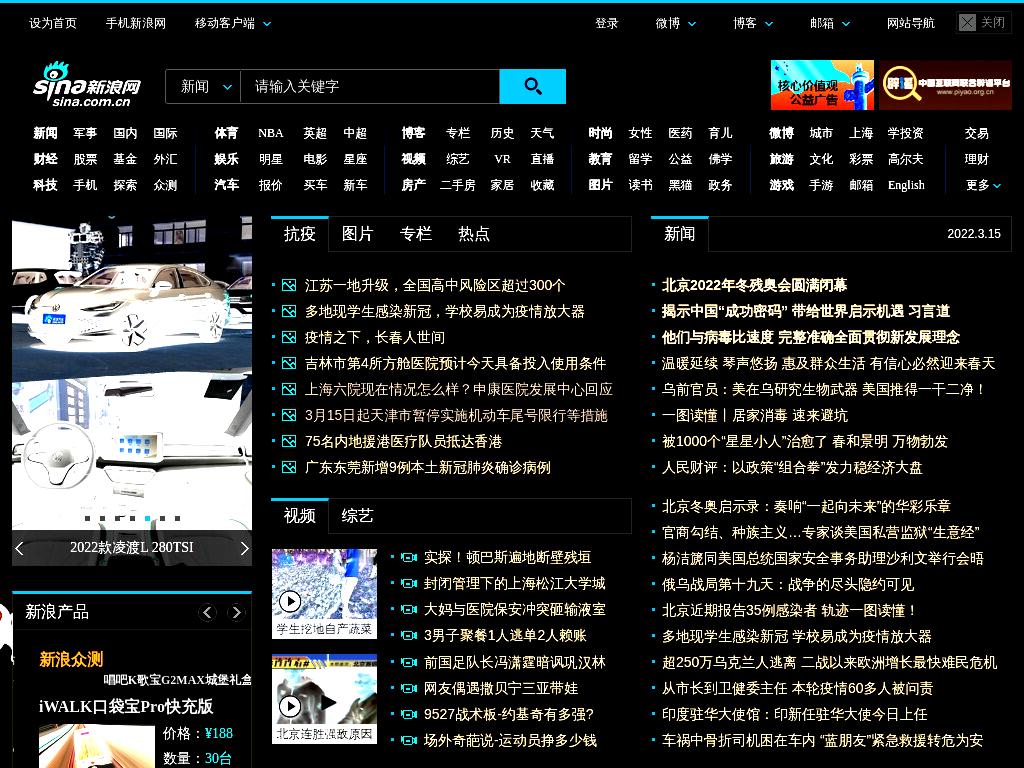
Task: Click the 核心价值观公益广告 banner
Action: pos(822,85)
